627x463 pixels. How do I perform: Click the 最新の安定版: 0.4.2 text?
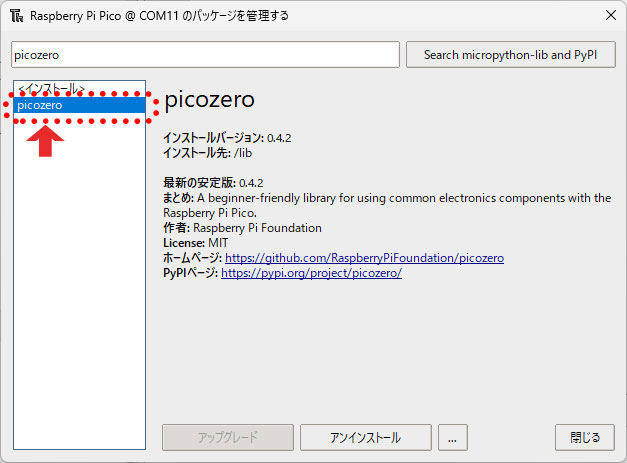[213, 183]
